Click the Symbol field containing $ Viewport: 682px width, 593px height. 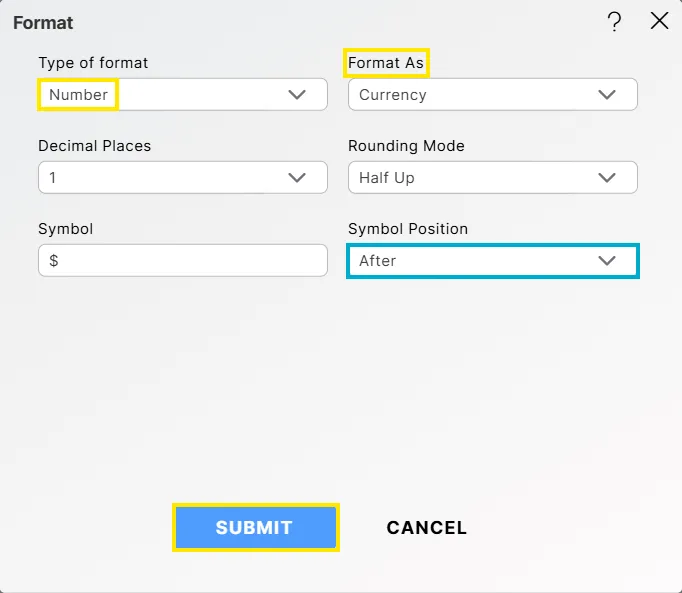tap(183, 261)
